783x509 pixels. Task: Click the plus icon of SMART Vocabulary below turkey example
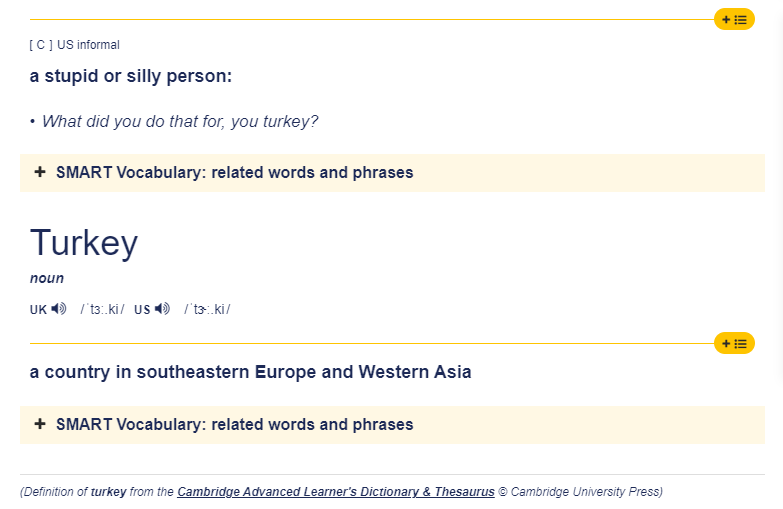40,172
